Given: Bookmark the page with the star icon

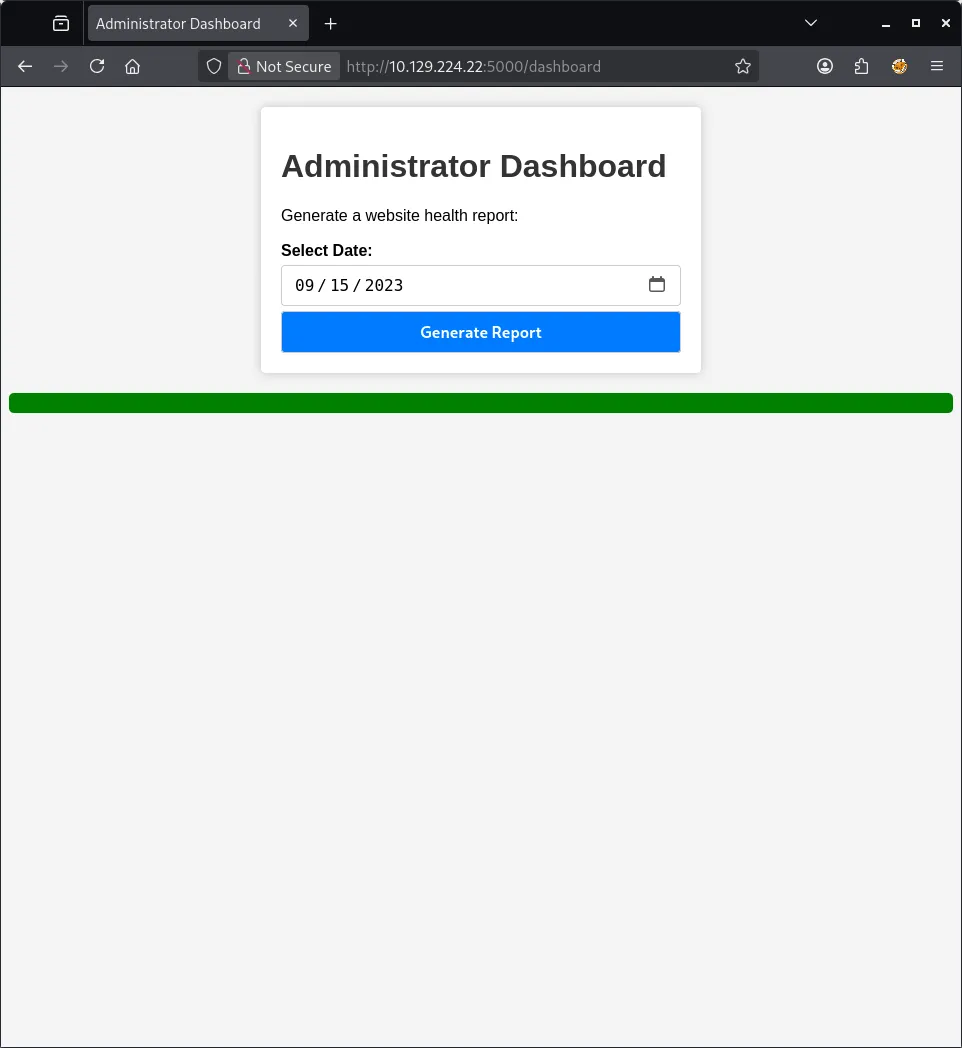Looking at the screenshot, I should pos(742,66).
